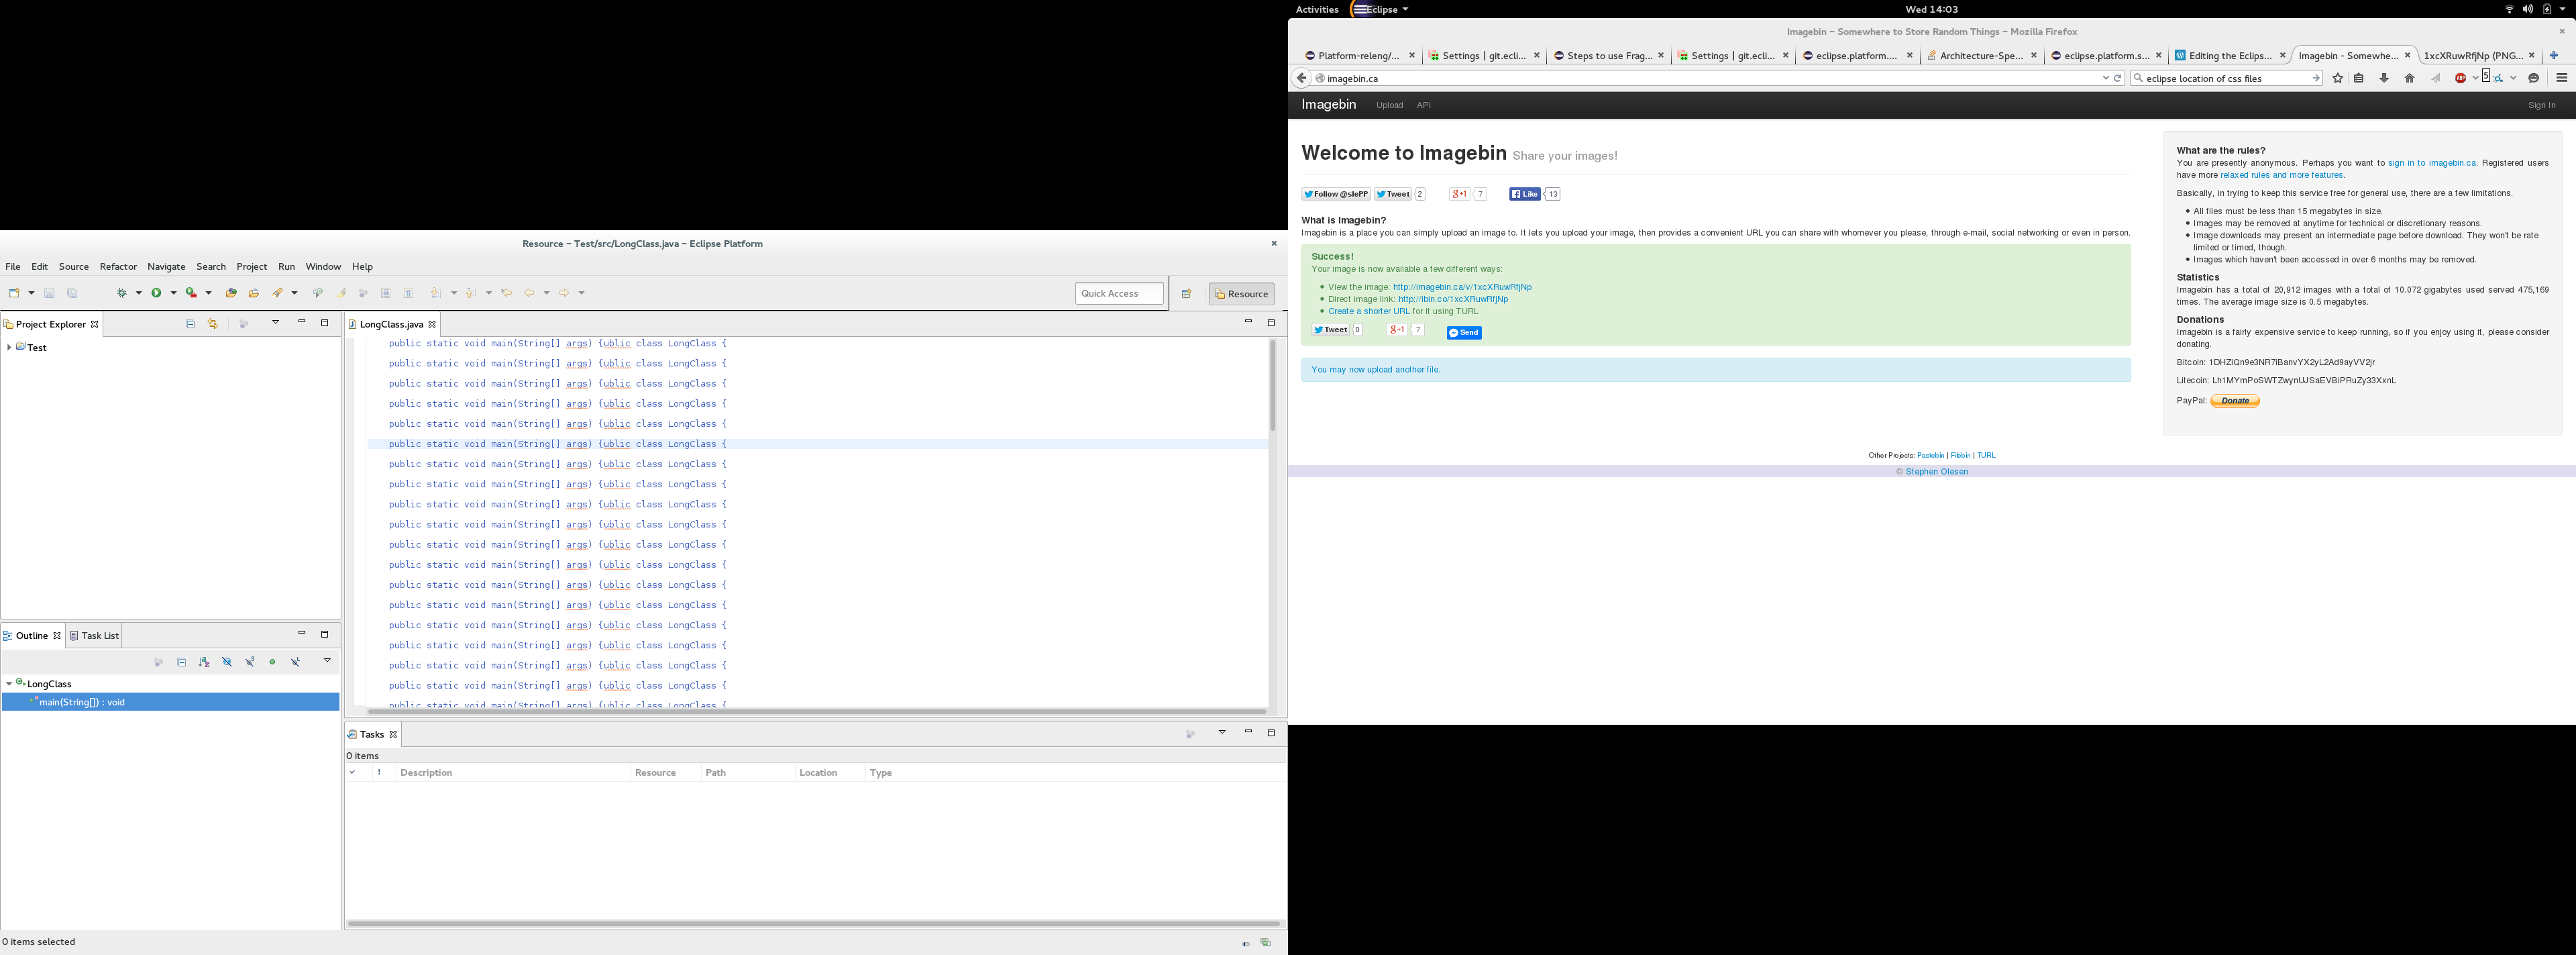Click the Firefox search box with css files query

point(2226,78)
